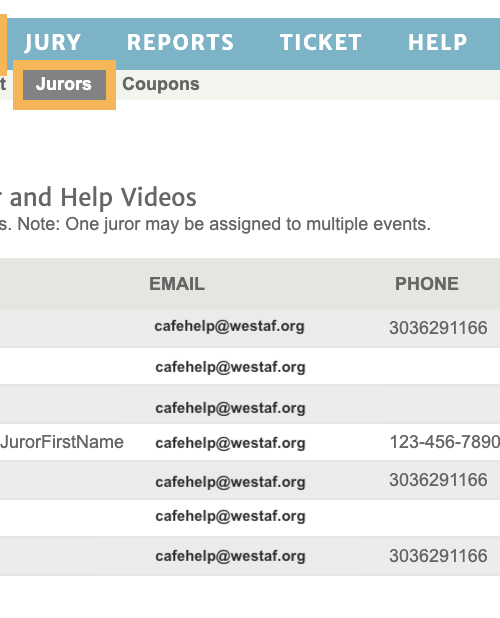Click email in the JurorFirstName row
The height and width of the screenshot is (618, 500).
click(230, 443)
